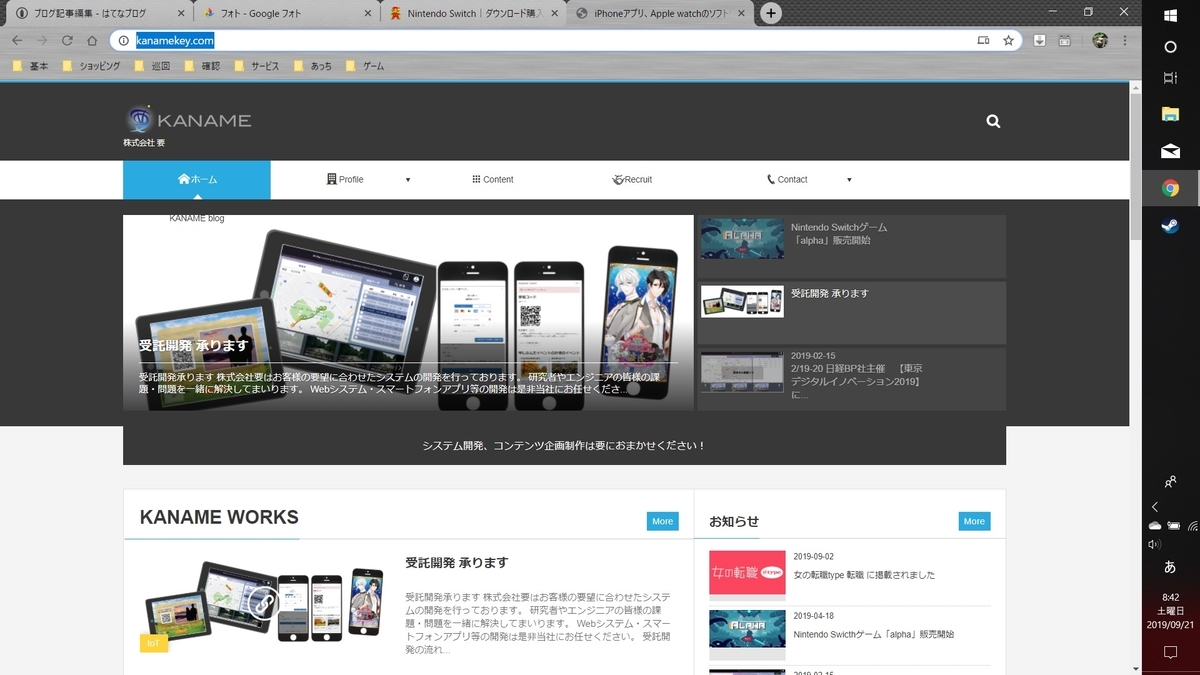Open the hero banner title 受託開発 承ります
The width and height of the screenshot is (1200, 675).
pos(194,346)
